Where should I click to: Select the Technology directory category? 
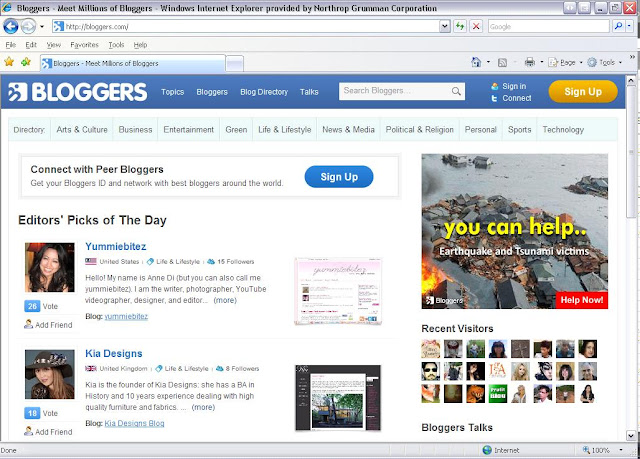[563, 130]
